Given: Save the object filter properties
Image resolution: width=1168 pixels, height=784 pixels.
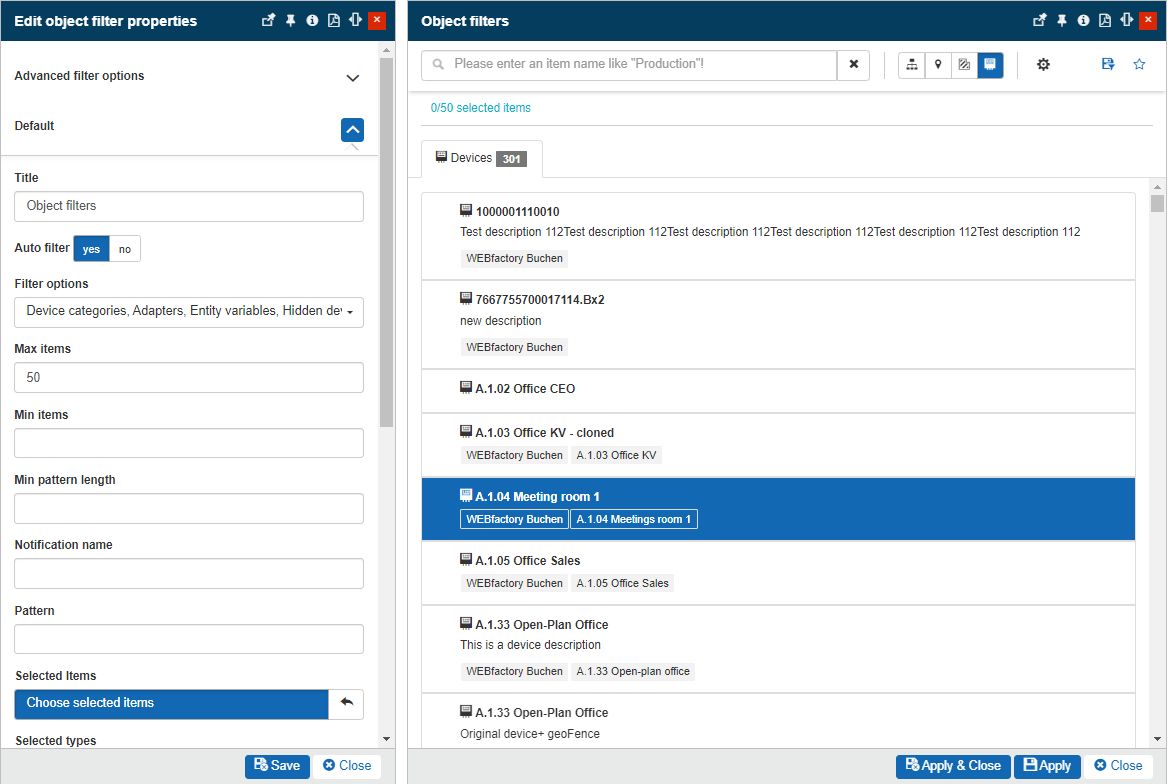Looking at the screenshot, I should [x=277, y=766].
